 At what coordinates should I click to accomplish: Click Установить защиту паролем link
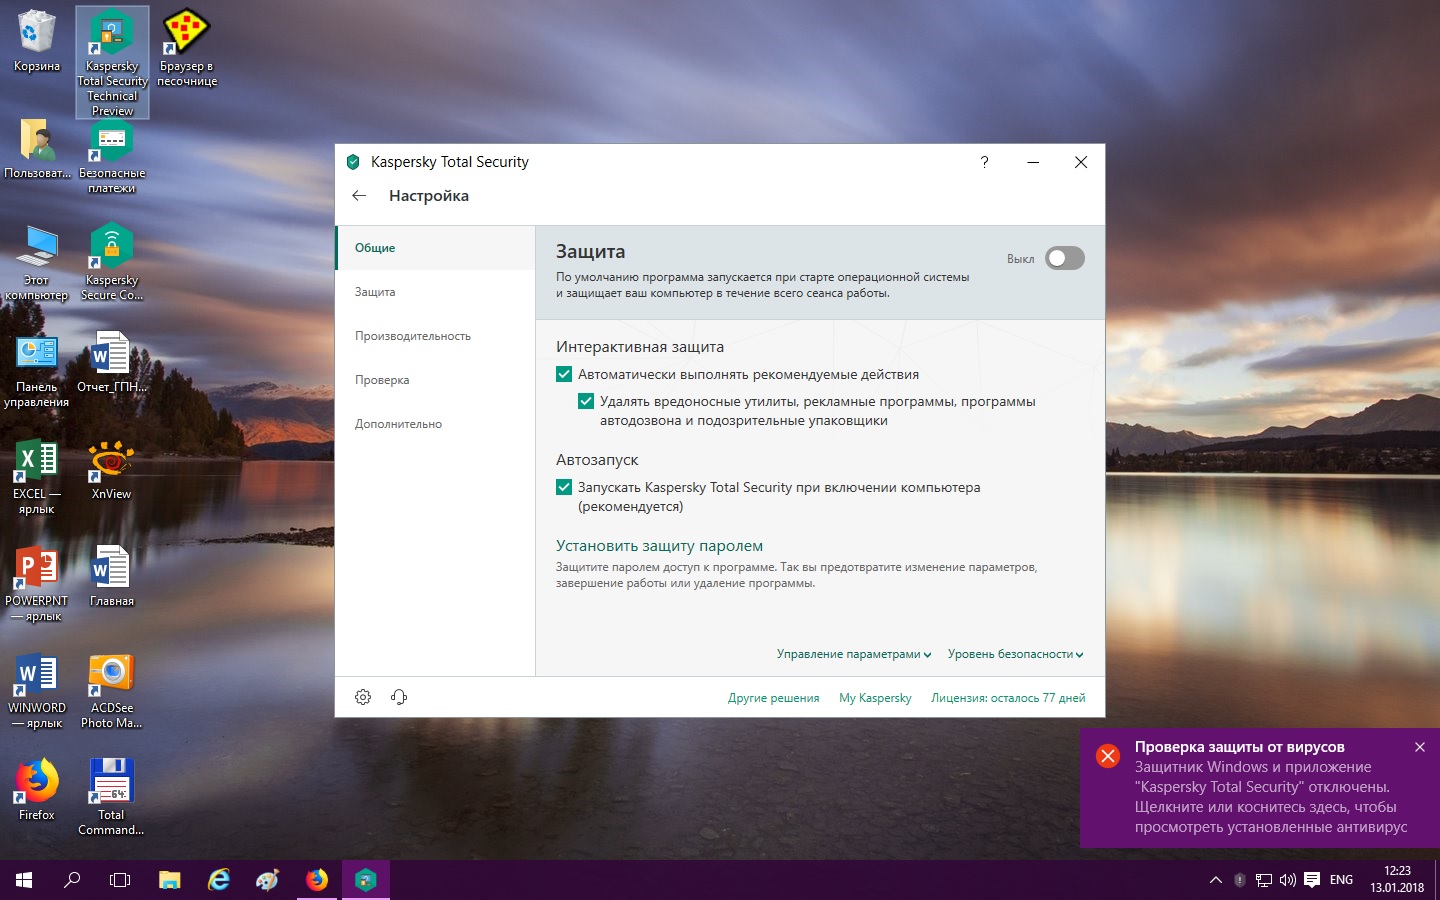click(x=659, y=546)
